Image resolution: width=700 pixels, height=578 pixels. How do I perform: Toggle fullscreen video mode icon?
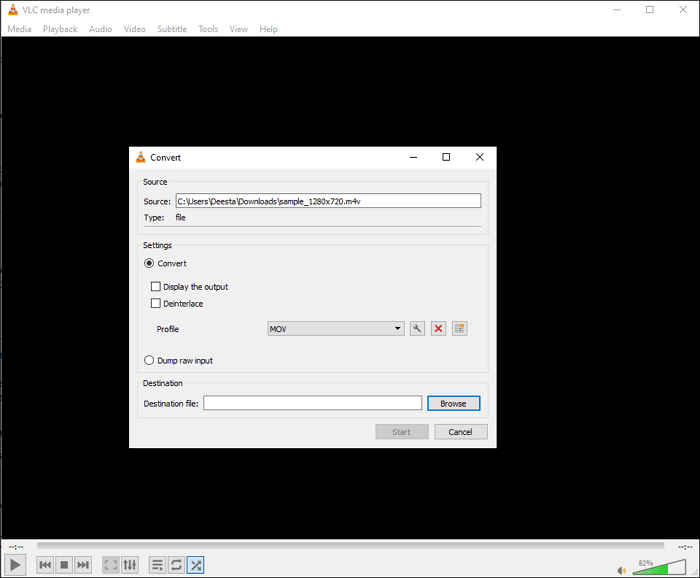111,565
